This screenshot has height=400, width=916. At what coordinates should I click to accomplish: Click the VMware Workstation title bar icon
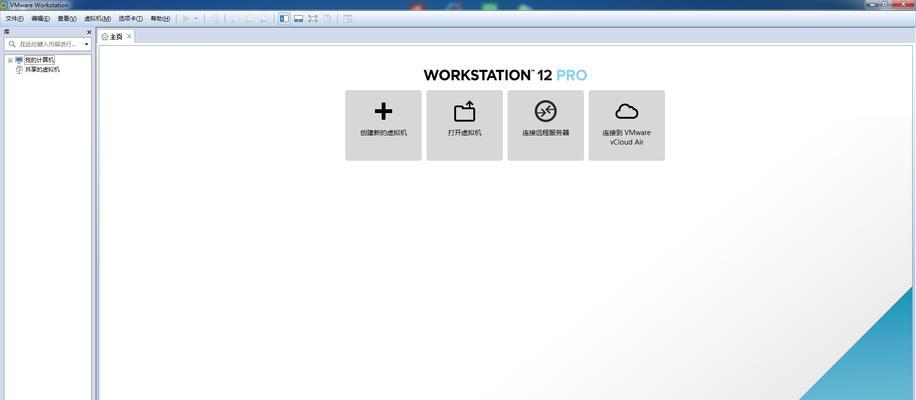(x=4, y=5)
